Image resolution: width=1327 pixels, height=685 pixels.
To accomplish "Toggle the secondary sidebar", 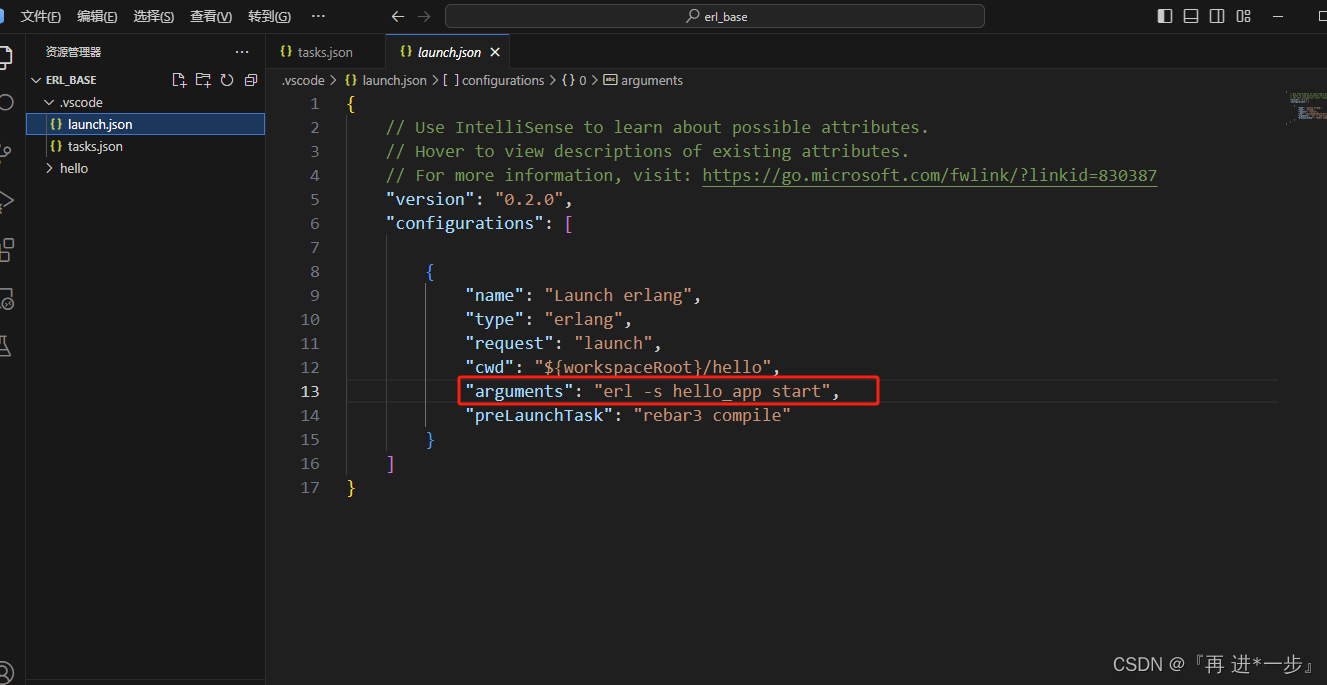I will coord(1217,16).
